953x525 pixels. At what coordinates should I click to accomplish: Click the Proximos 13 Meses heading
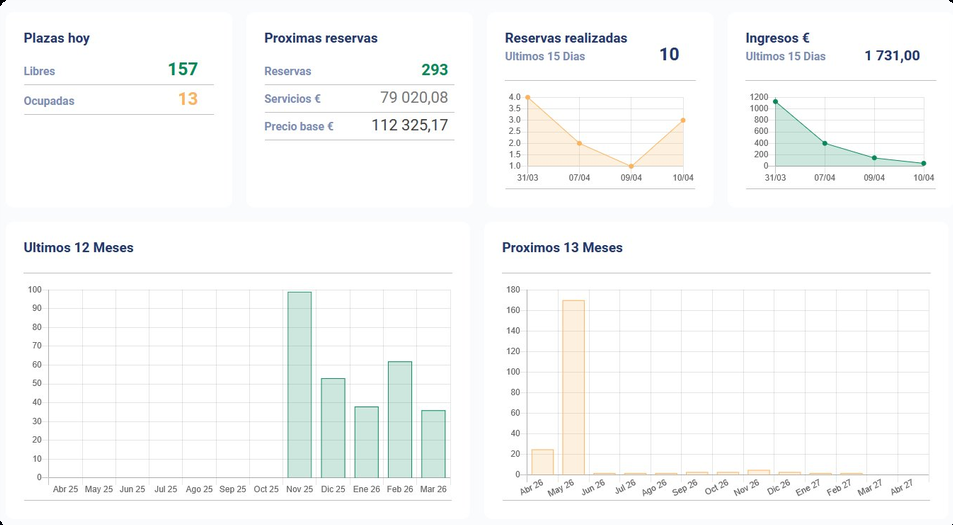pos(562,247)
